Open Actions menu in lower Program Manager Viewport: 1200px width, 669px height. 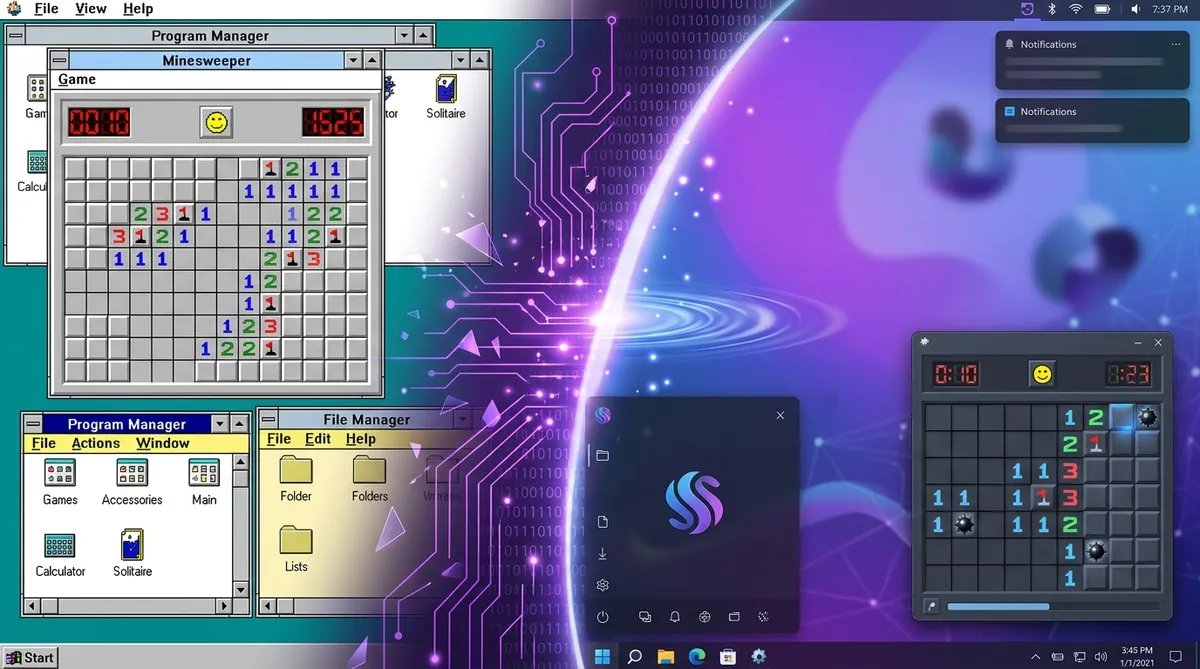click(x=96, y=443)
